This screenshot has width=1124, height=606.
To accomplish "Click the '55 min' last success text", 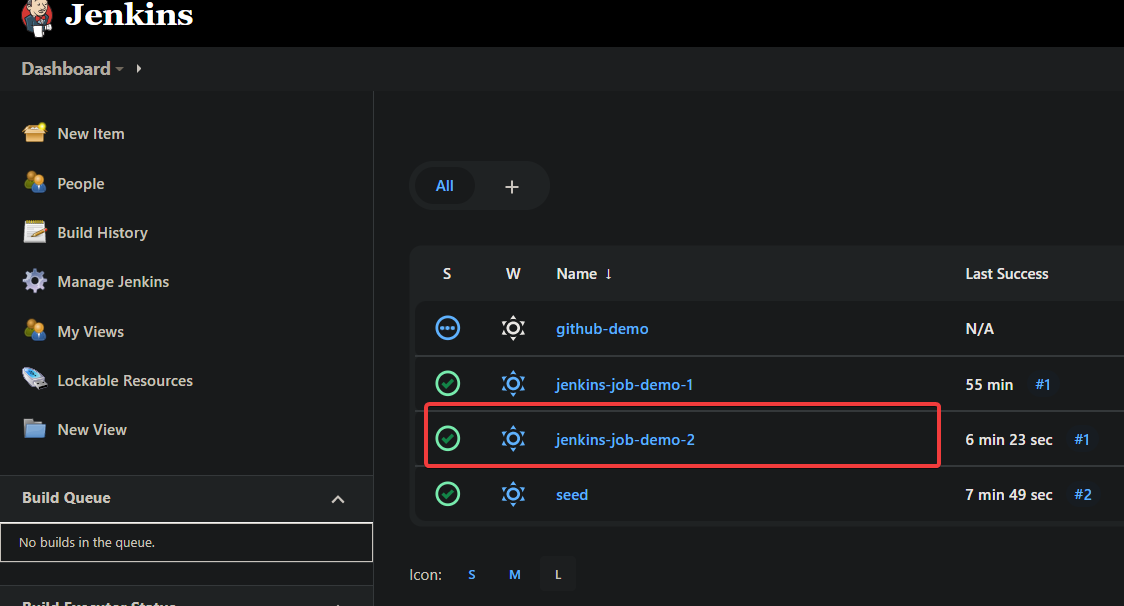I will [989, 385].
